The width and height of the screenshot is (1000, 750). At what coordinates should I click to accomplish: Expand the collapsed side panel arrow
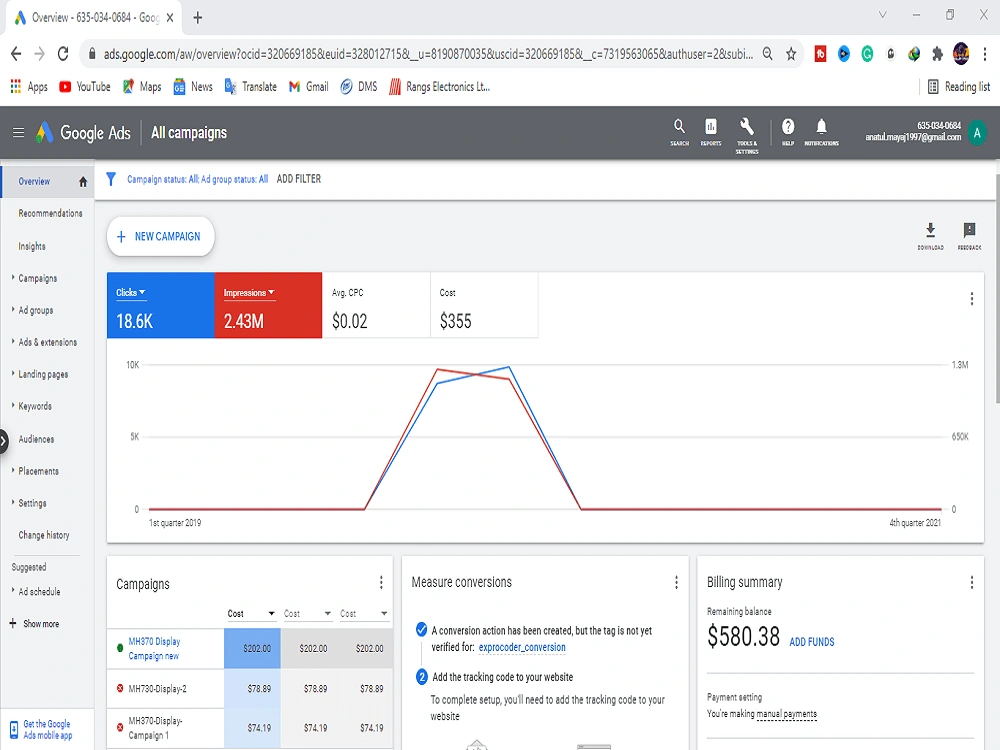pos(3,441)
